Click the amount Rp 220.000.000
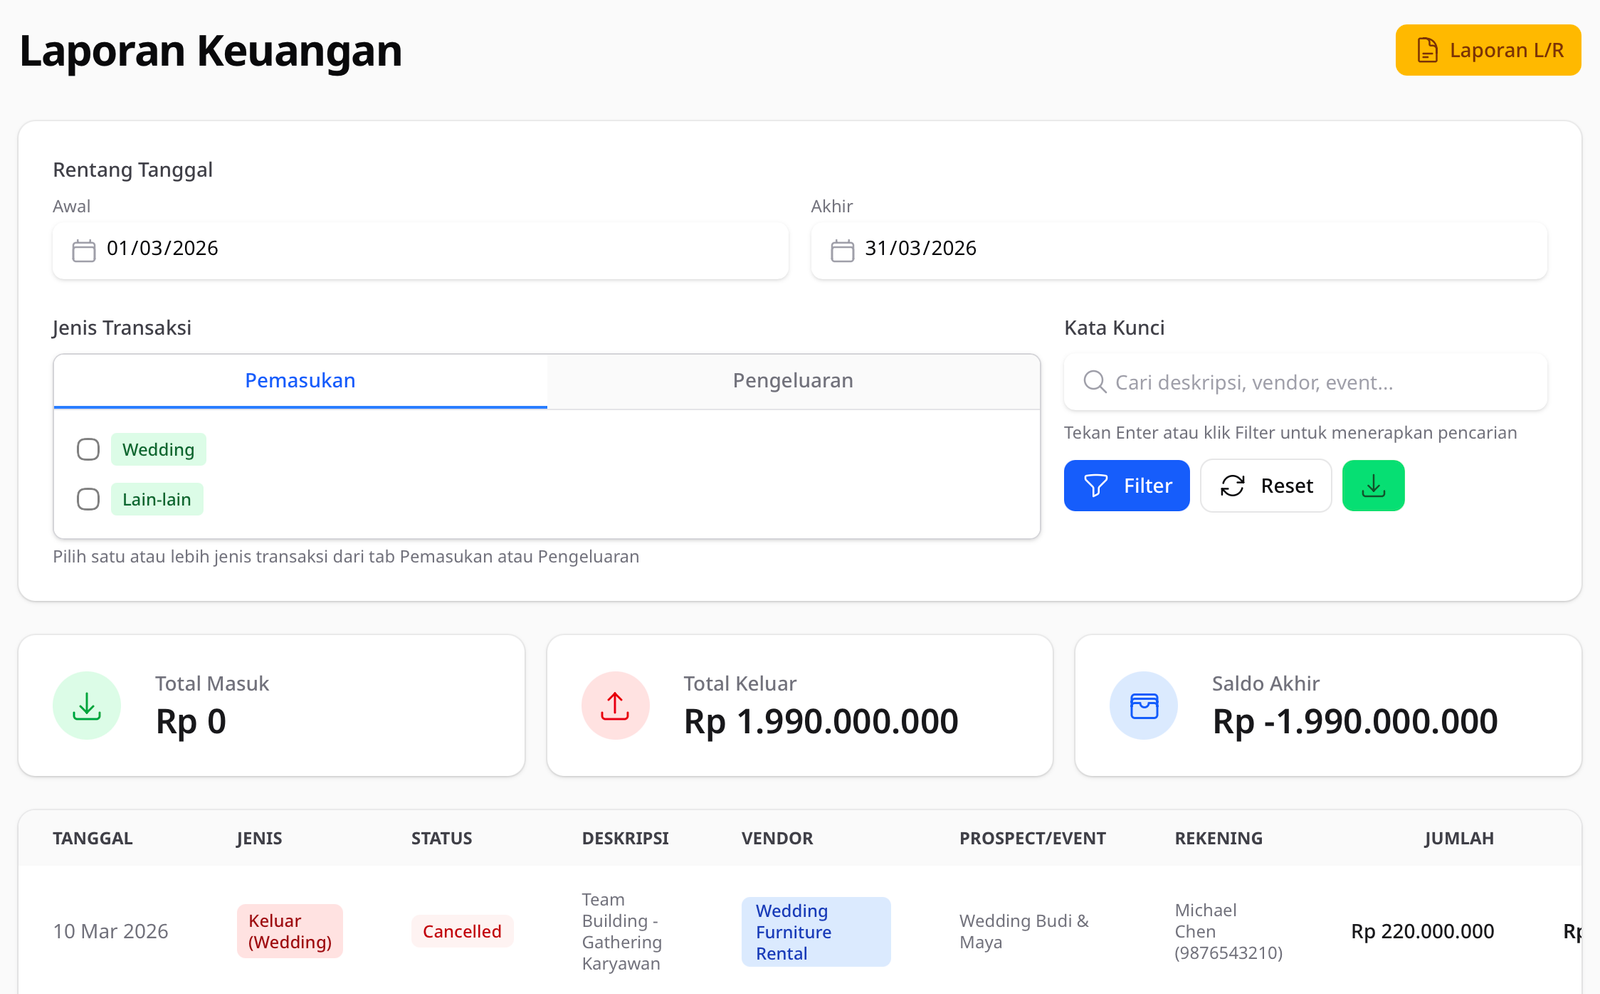 pos(1422,932)
